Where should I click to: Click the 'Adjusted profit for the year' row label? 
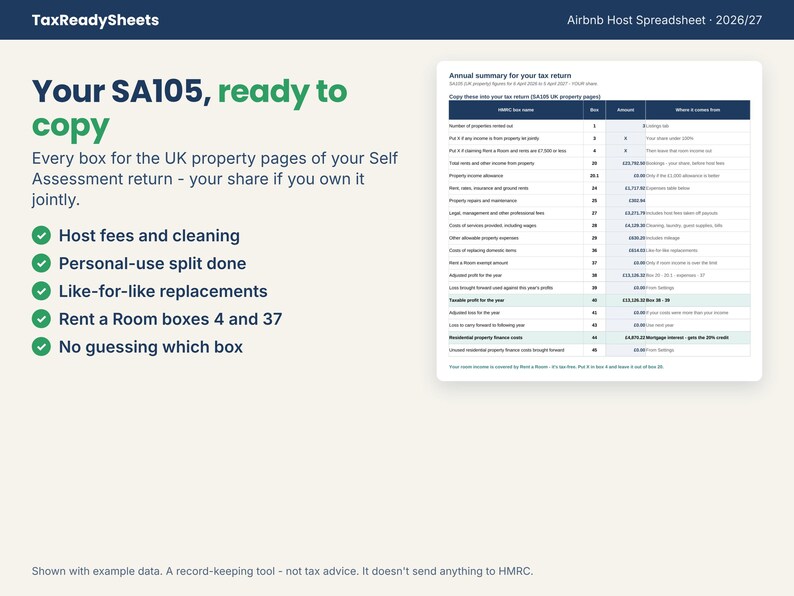click(475, 275)
